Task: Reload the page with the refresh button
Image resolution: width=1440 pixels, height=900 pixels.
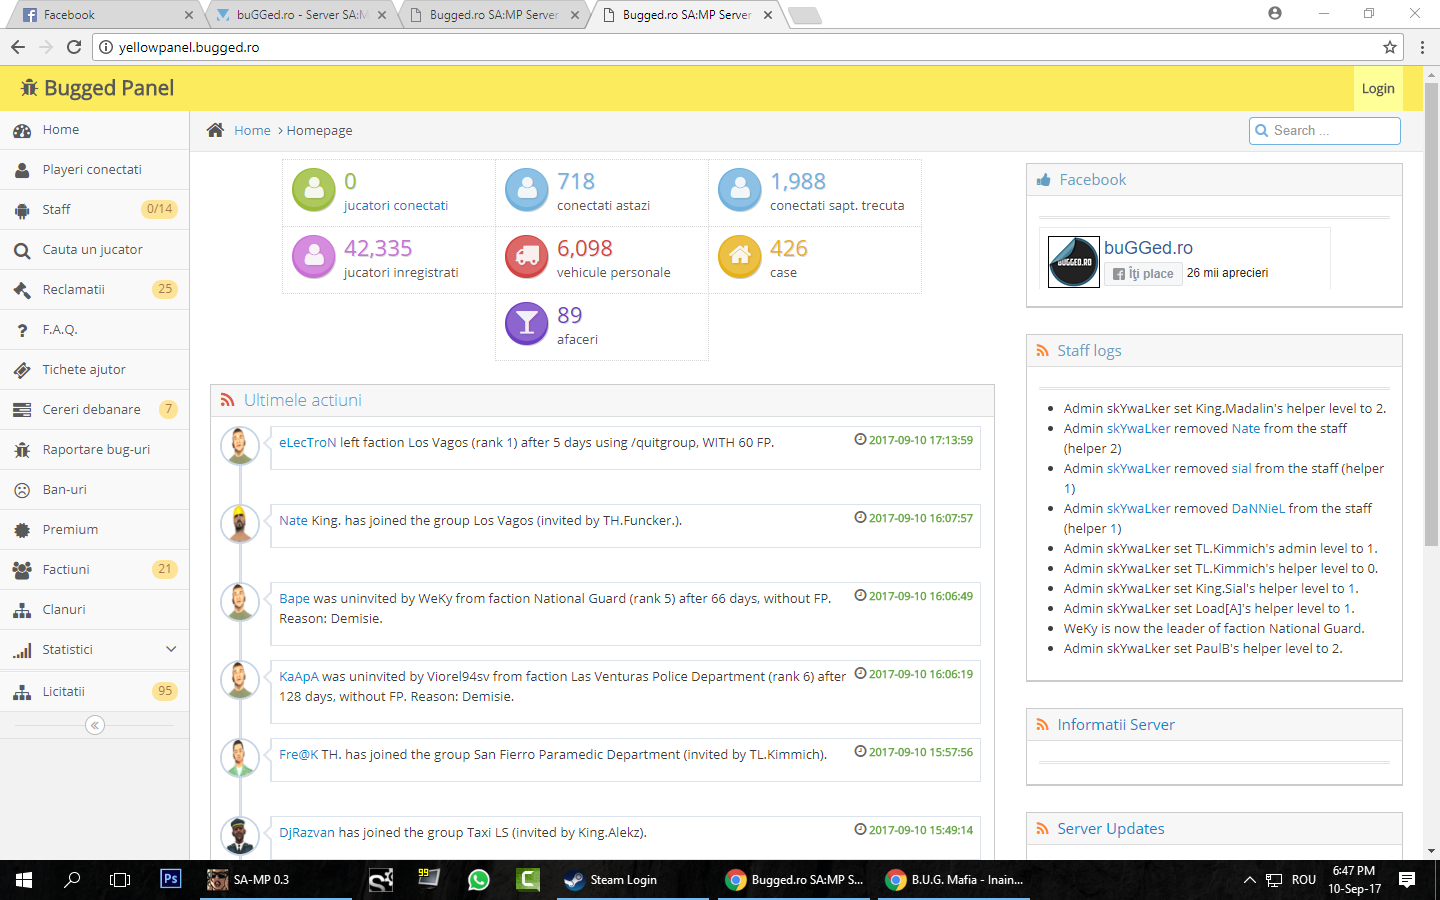Action: pyautogui.click(x=74, y=47)
